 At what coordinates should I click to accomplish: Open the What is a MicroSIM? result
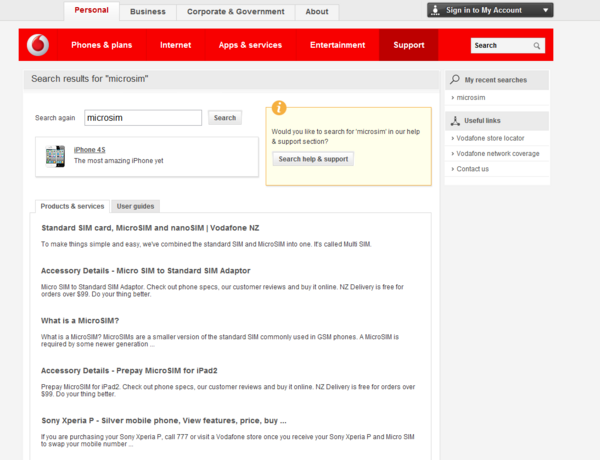80,321
